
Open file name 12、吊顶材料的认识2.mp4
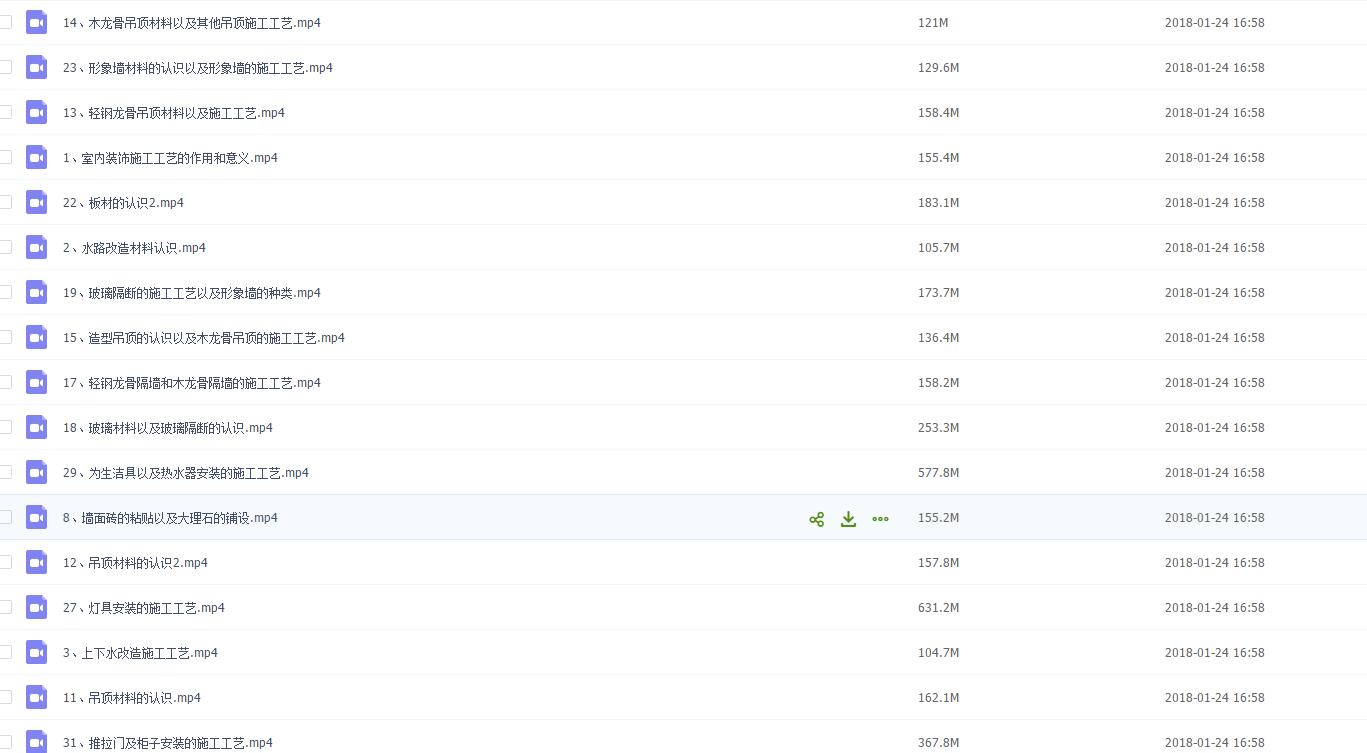pos(135,562)
